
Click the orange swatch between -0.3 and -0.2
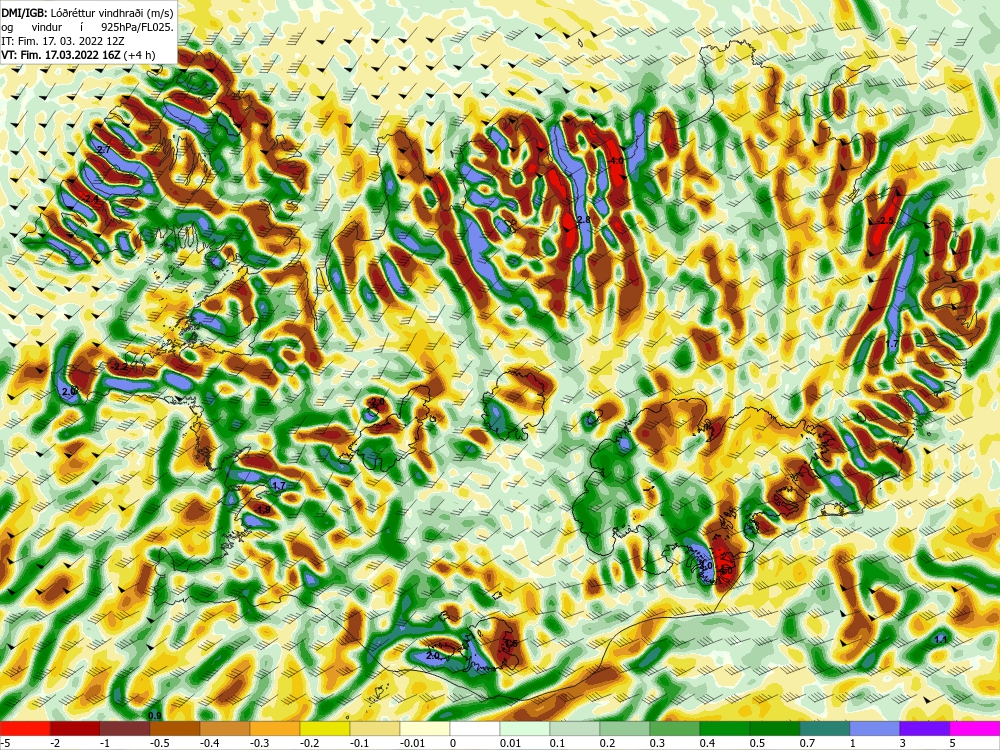pyautogui.click(x=275, y=728)
